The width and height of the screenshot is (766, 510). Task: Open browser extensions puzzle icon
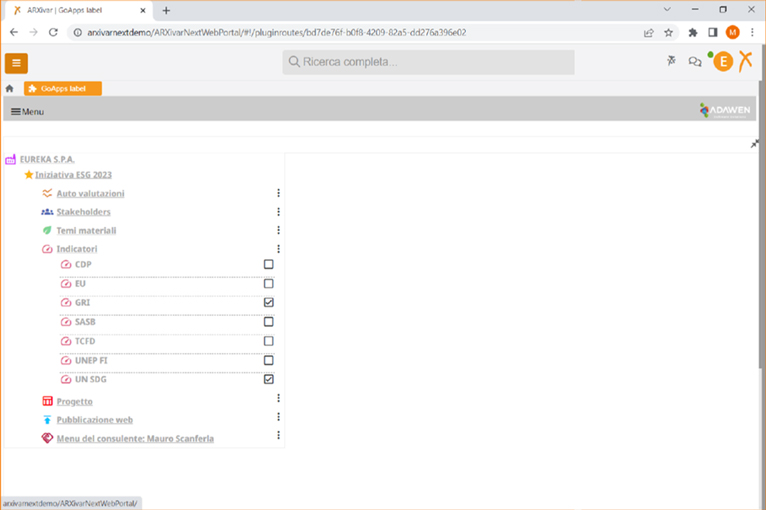692,32
